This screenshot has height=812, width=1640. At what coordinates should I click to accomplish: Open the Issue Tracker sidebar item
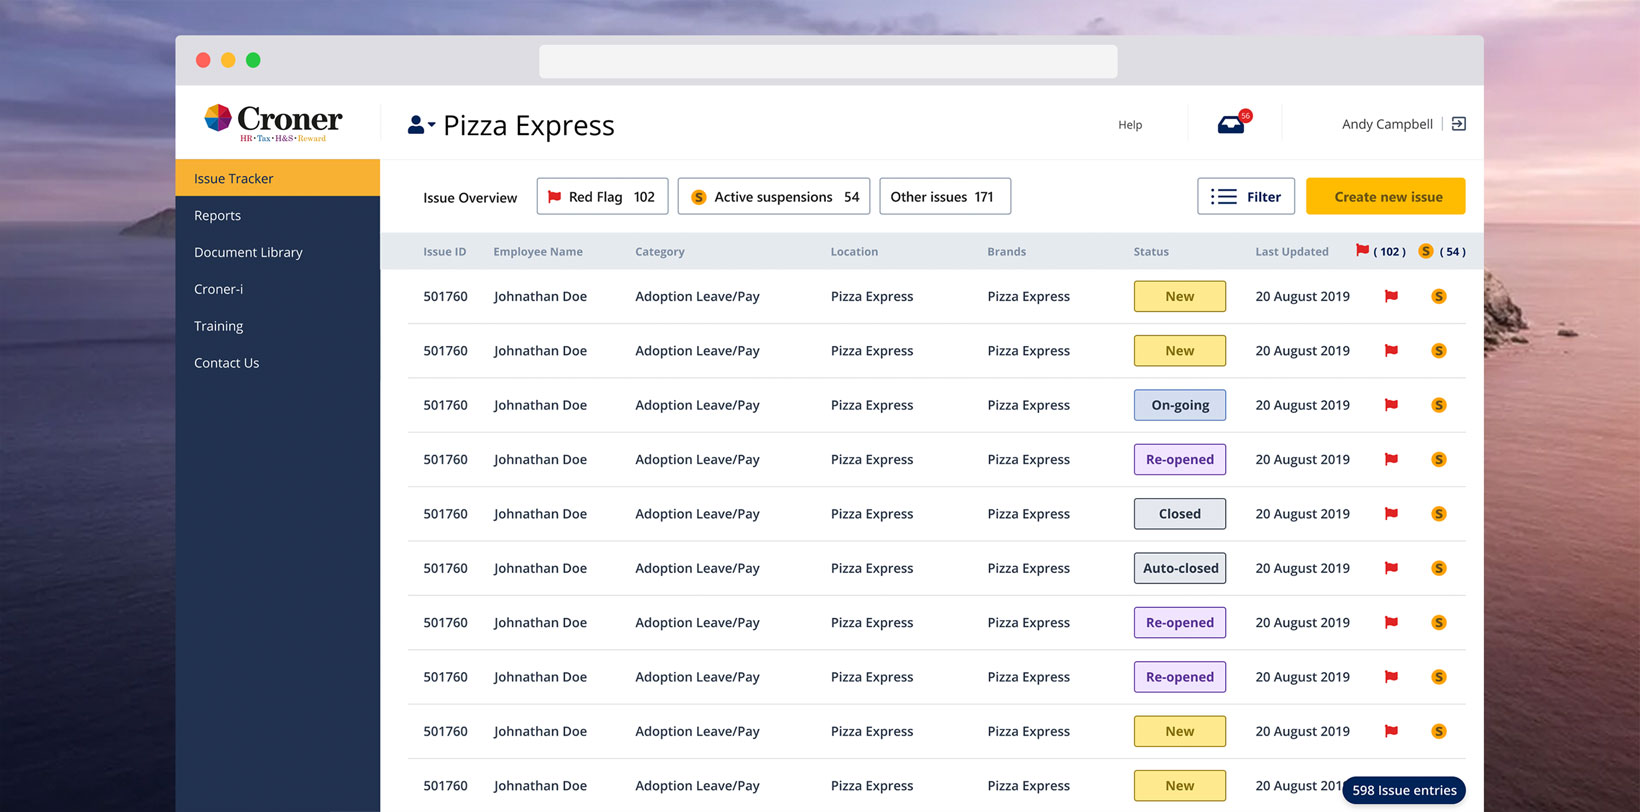tap(278, 178)
